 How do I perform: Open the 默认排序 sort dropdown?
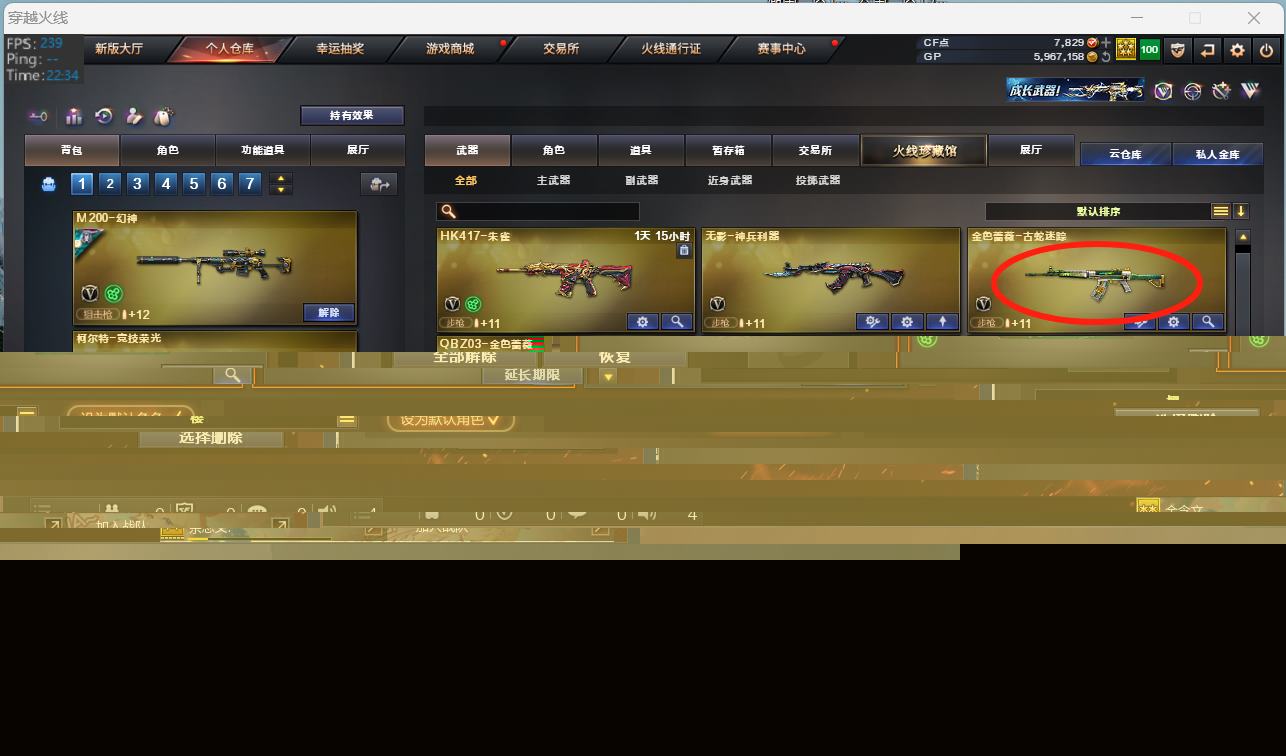coord(1097,211)
